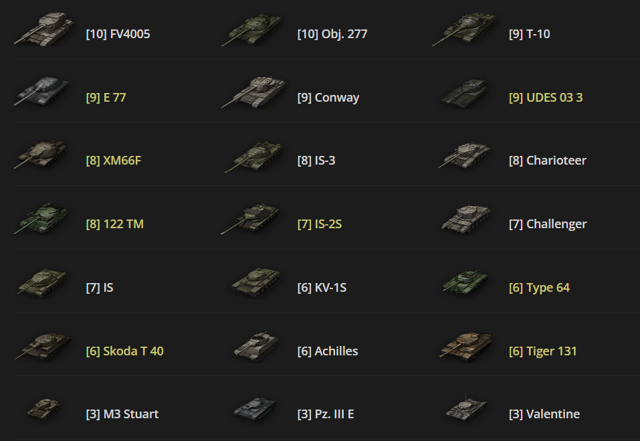Select the [10] FV4005 label

[118, 34]
